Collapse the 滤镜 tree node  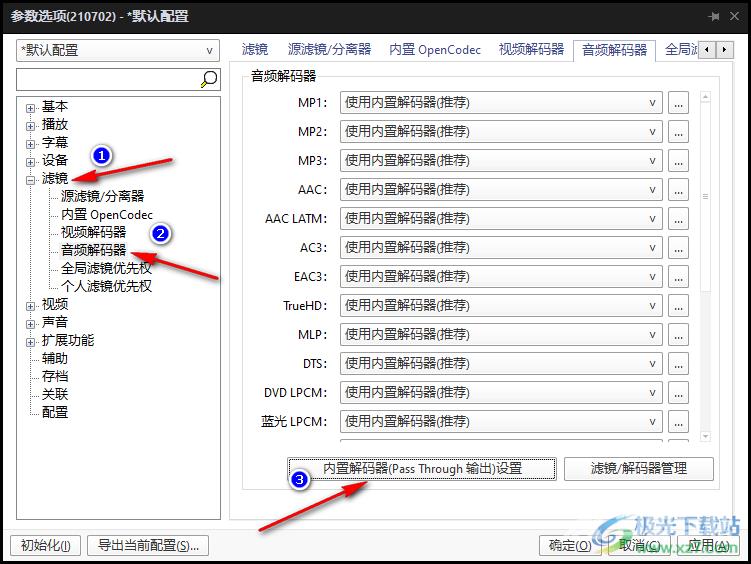[x=31, y=180]
